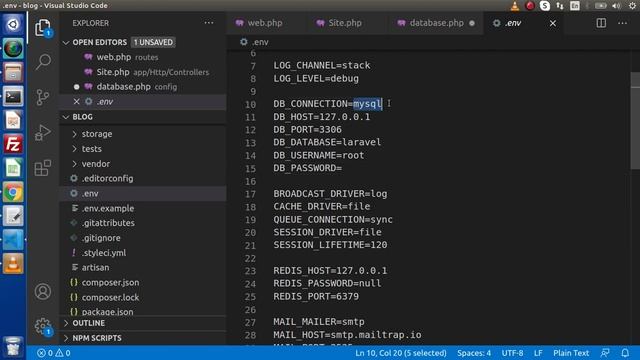640x360 pixels.
Task: Click the DB_DATABASE=laravel line
Action: point(327,142)
